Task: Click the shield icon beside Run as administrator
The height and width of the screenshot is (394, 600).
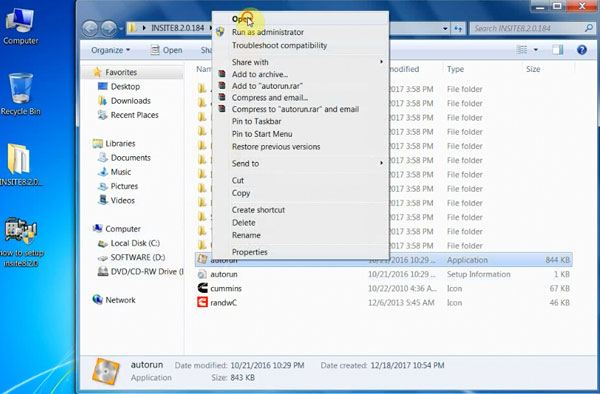Action: point(220,32)
